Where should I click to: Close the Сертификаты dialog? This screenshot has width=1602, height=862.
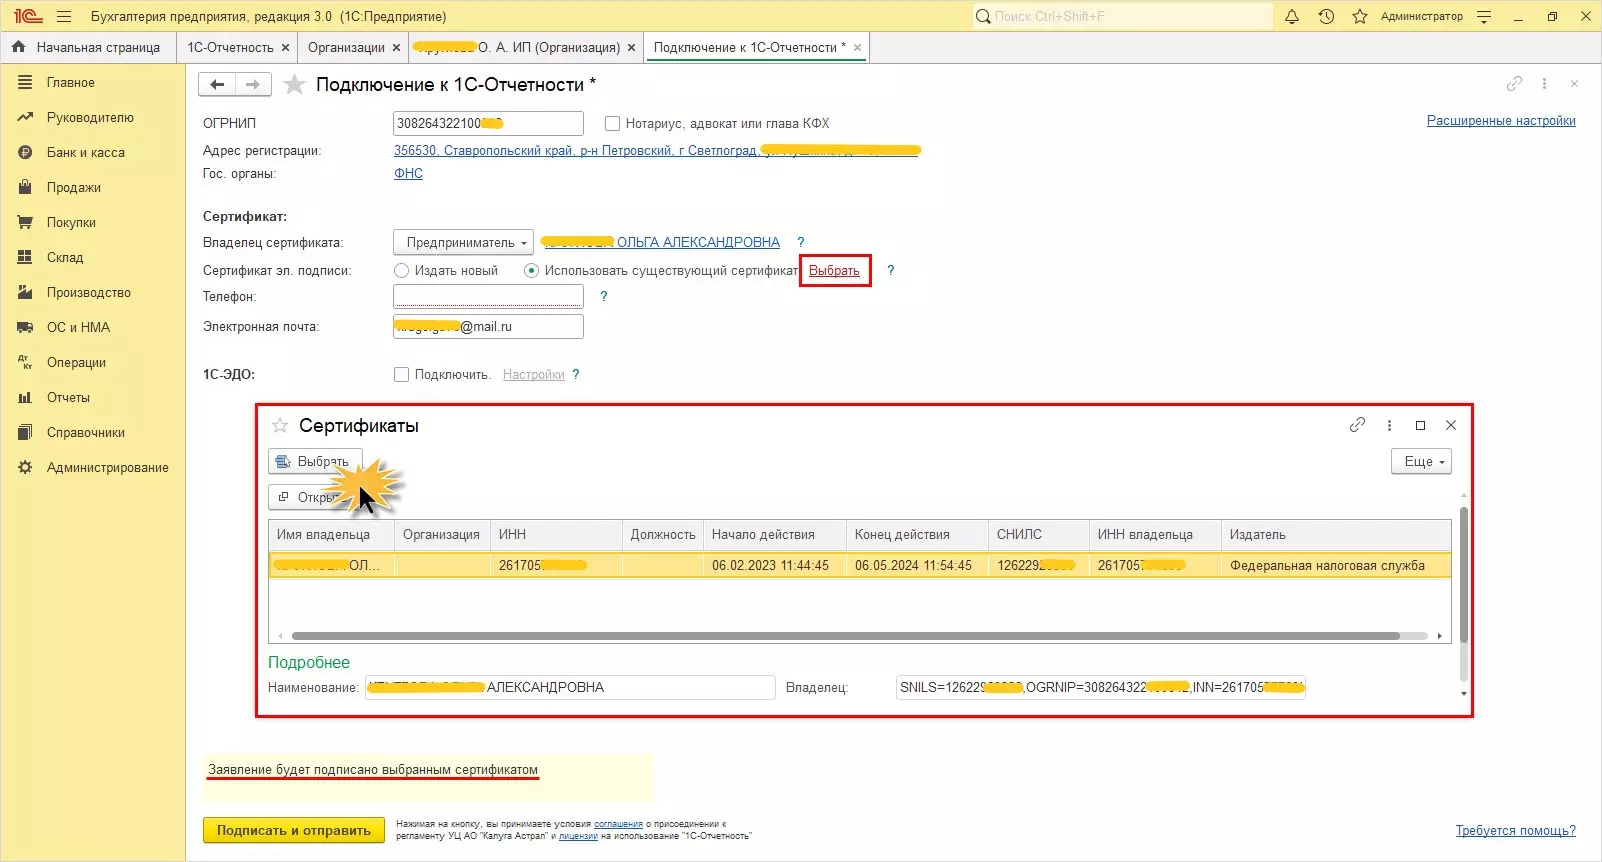1451,425
